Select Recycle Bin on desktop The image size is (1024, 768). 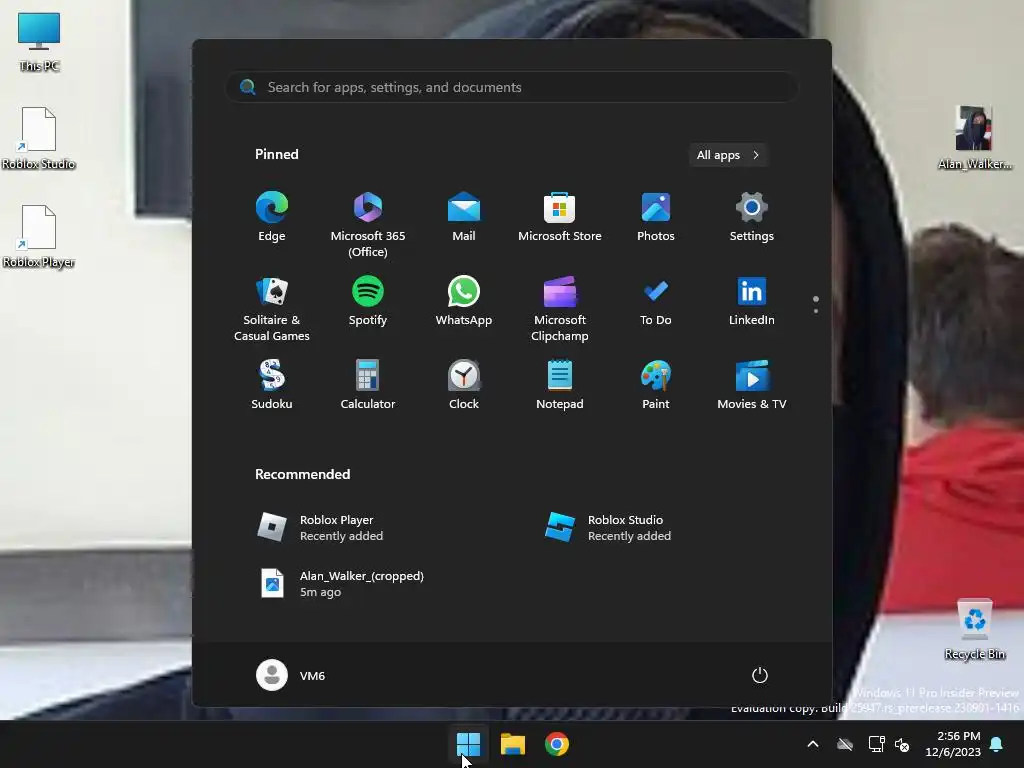tap(974, 629)
